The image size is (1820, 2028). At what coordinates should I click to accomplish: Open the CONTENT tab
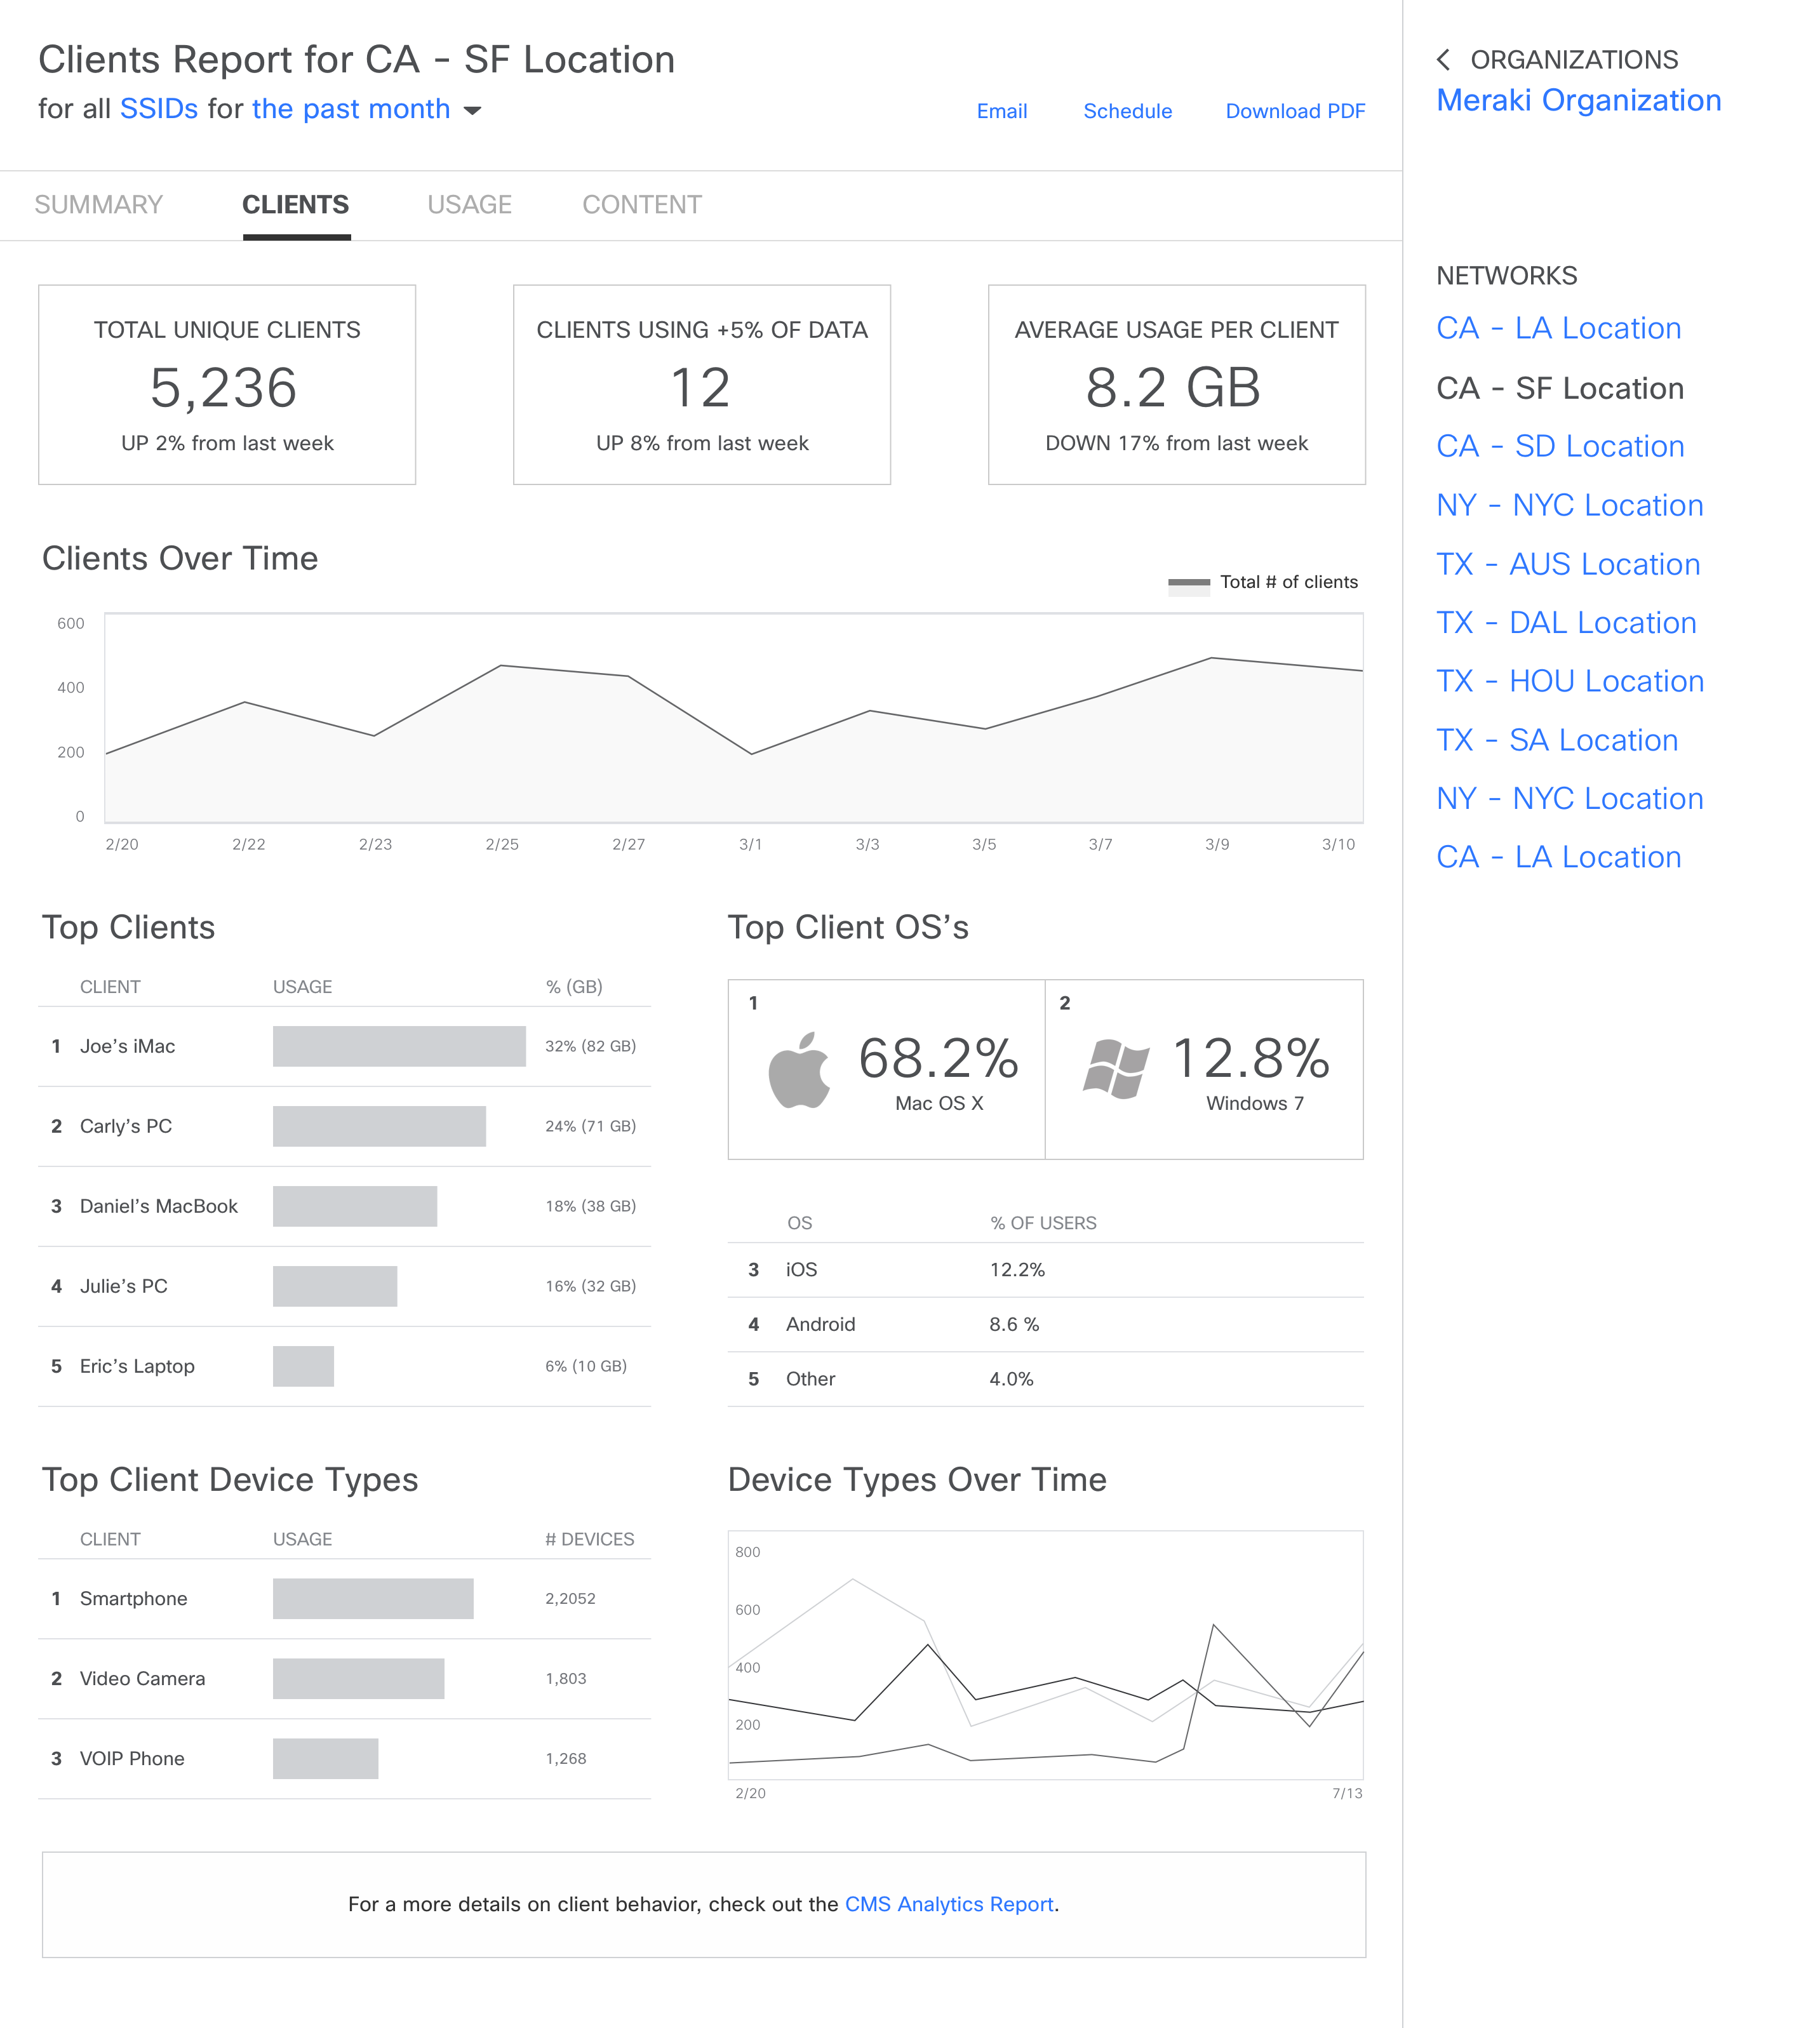tap(642, 205)
